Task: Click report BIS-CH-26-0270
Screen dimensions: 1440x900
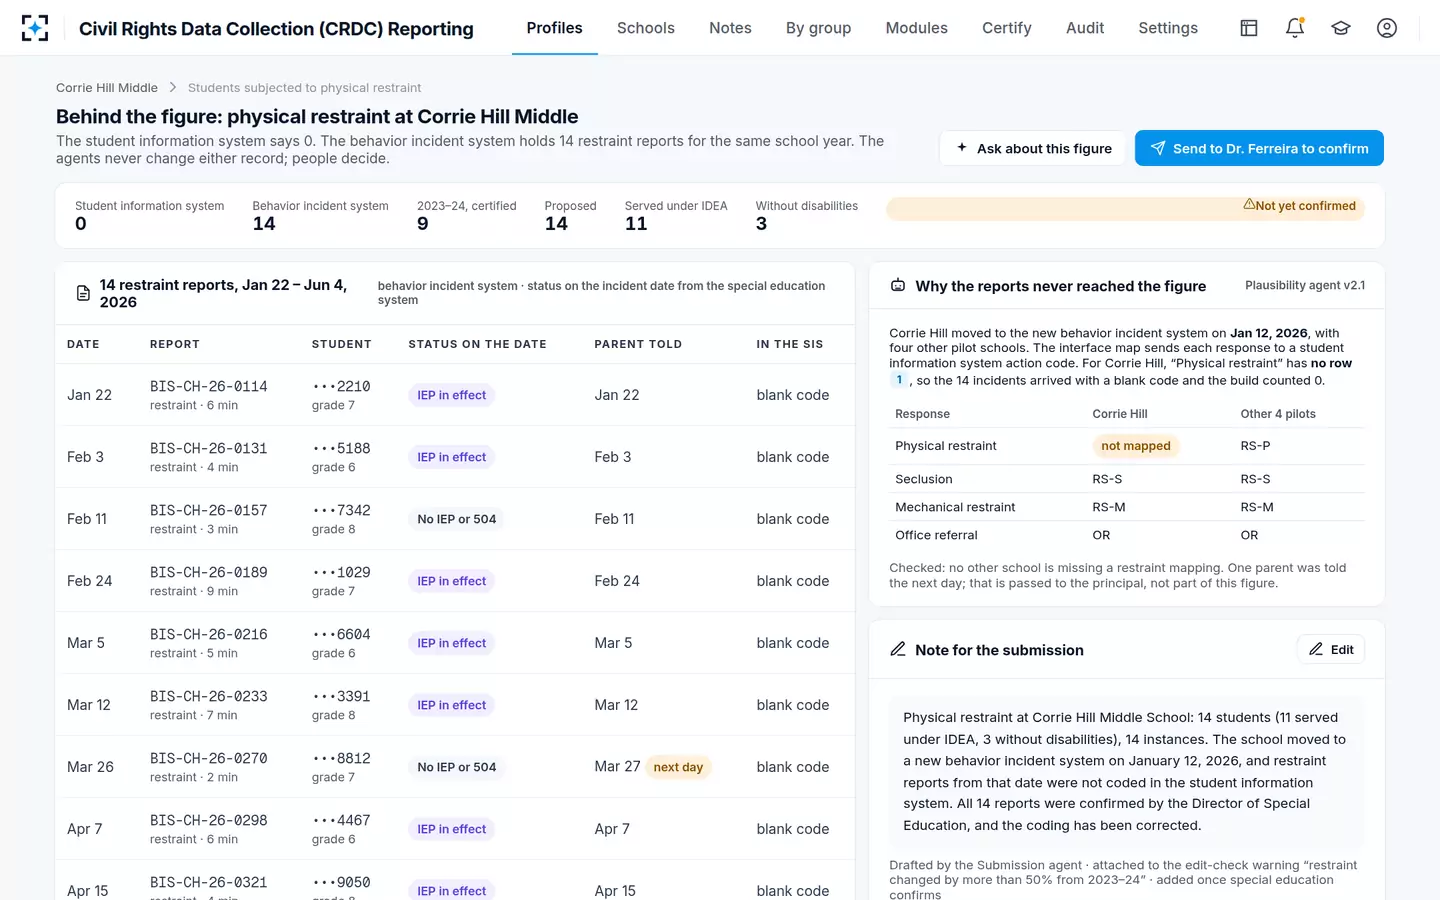Action: [209, 758]
